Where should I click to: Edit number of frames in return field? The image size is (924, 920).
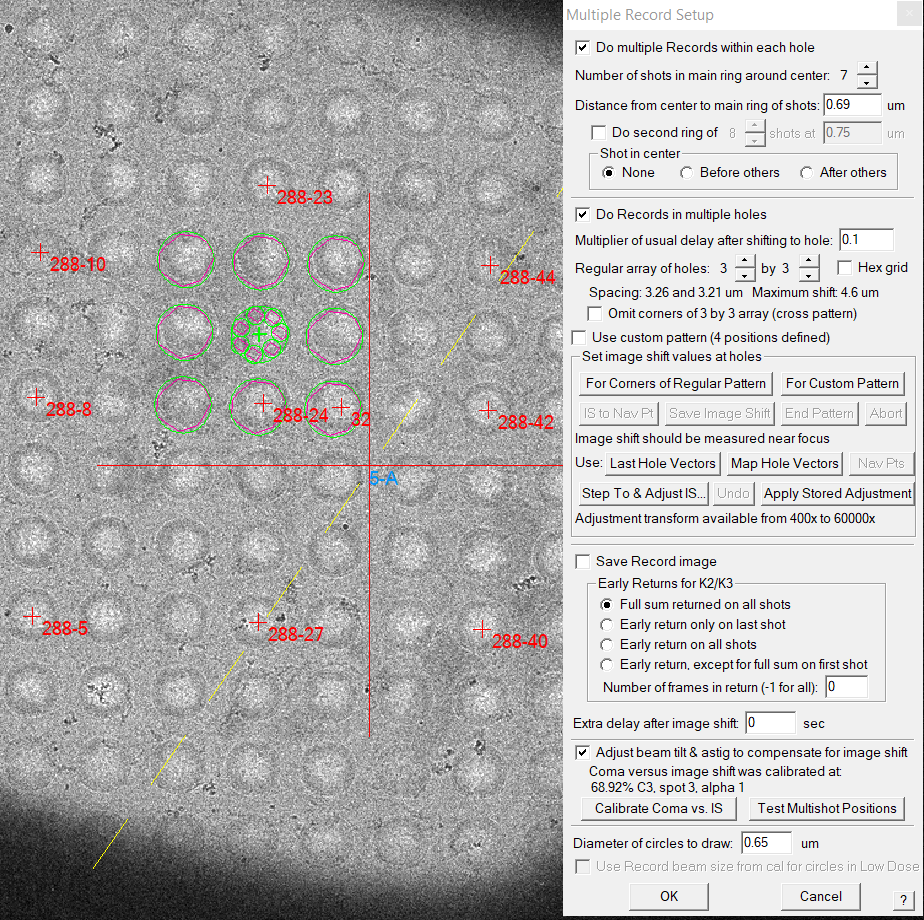coord(846,687)
